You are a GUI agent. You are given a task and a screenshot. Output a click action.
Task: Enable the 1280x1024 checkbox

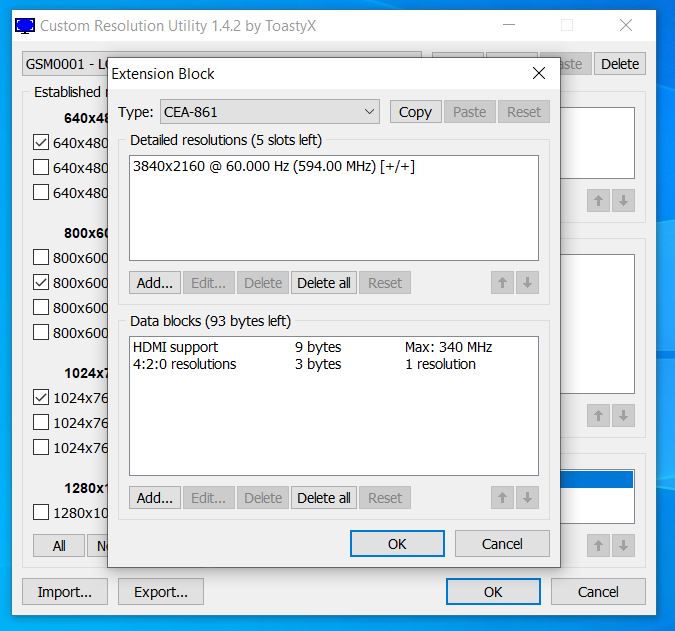[x=41, y=512]
